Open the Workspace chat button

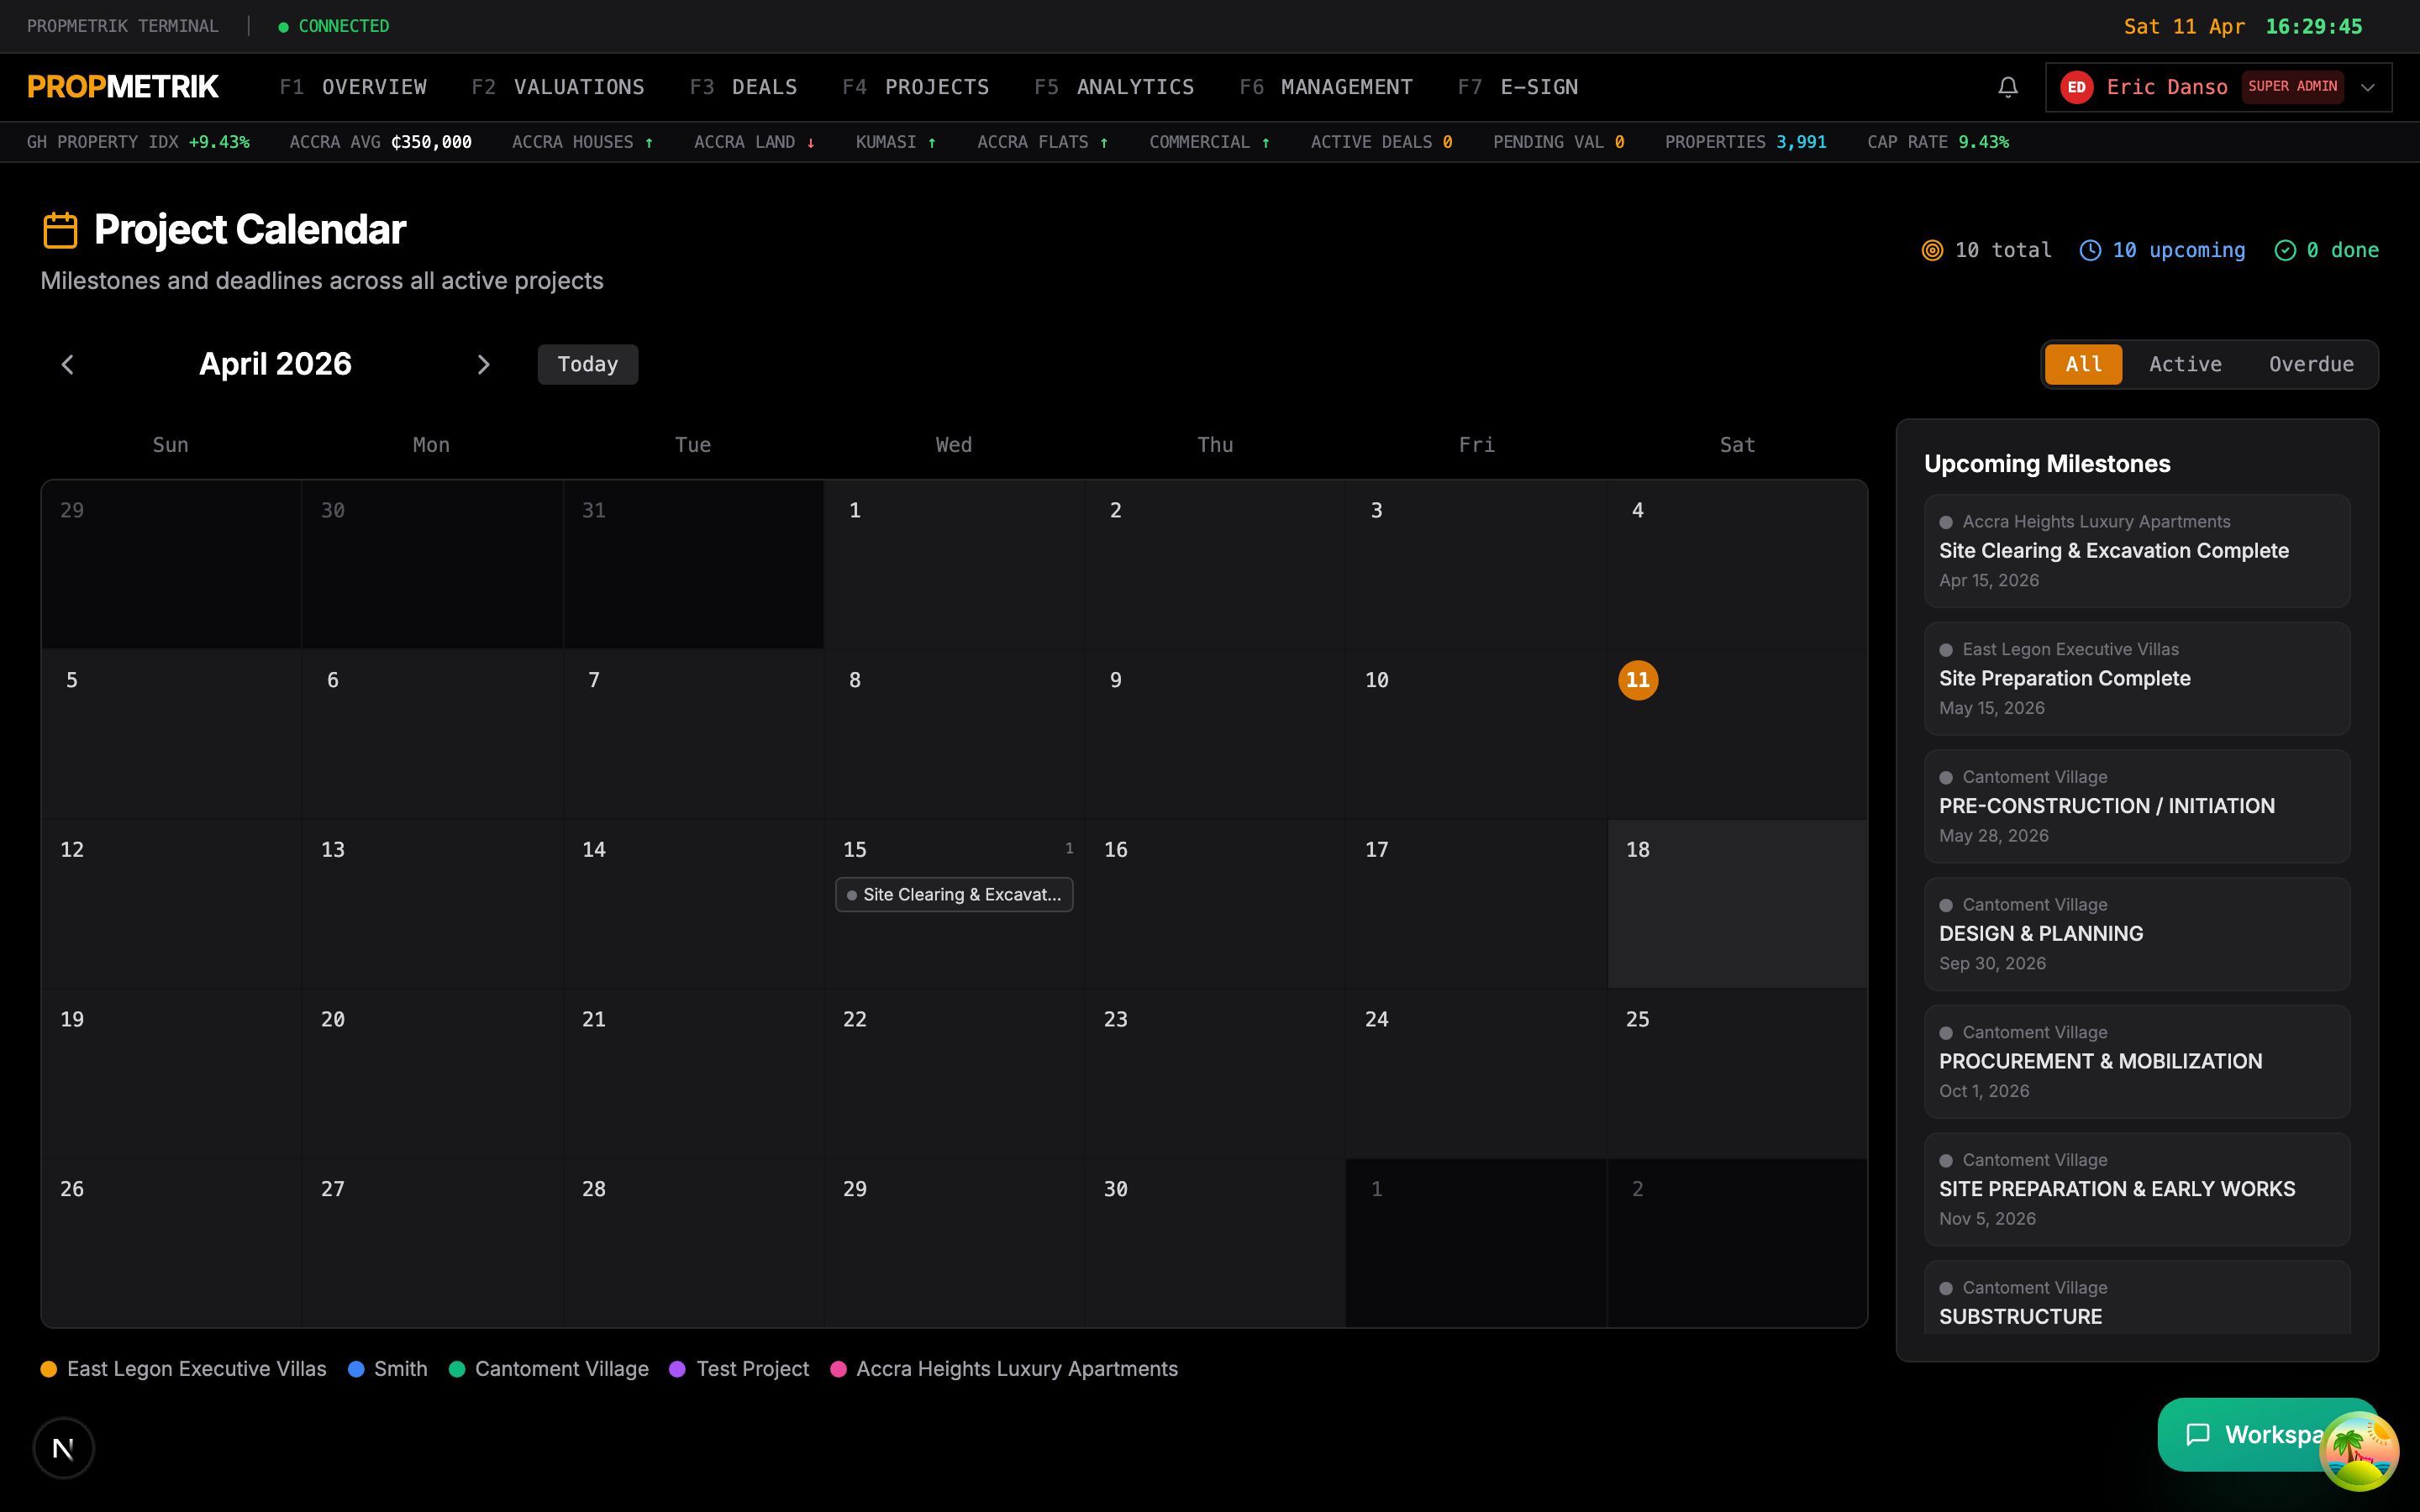pyautogui.click(x=2240, y=1434)
